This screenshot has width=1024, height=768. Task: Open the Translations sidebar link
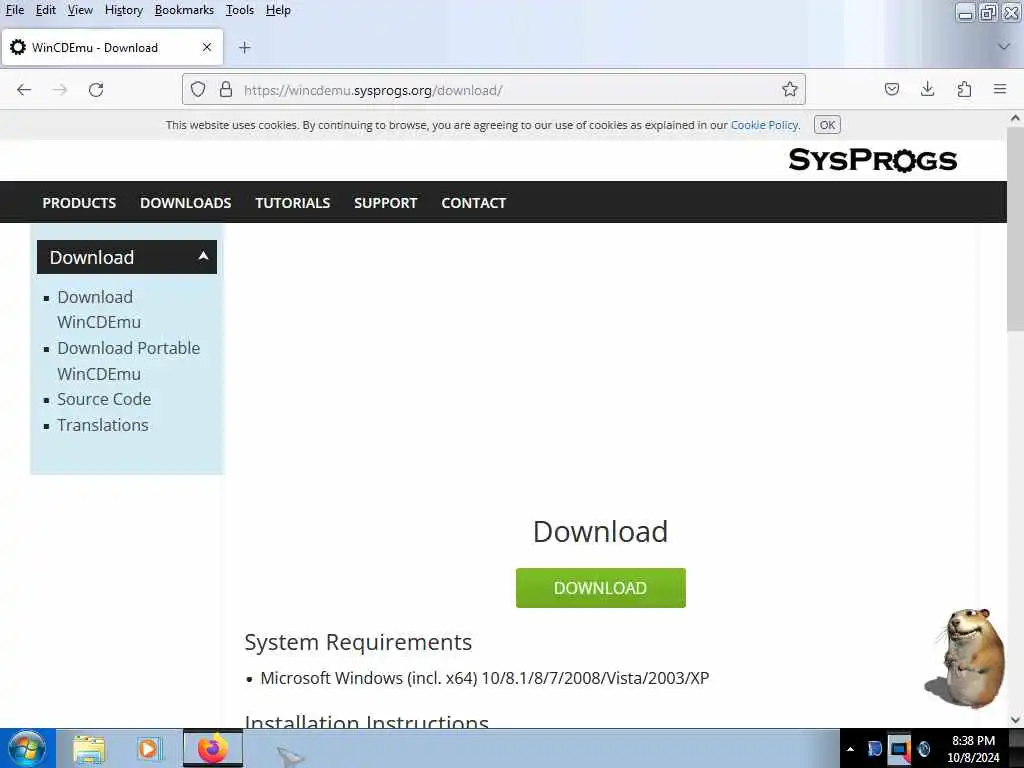click(103, 425)
